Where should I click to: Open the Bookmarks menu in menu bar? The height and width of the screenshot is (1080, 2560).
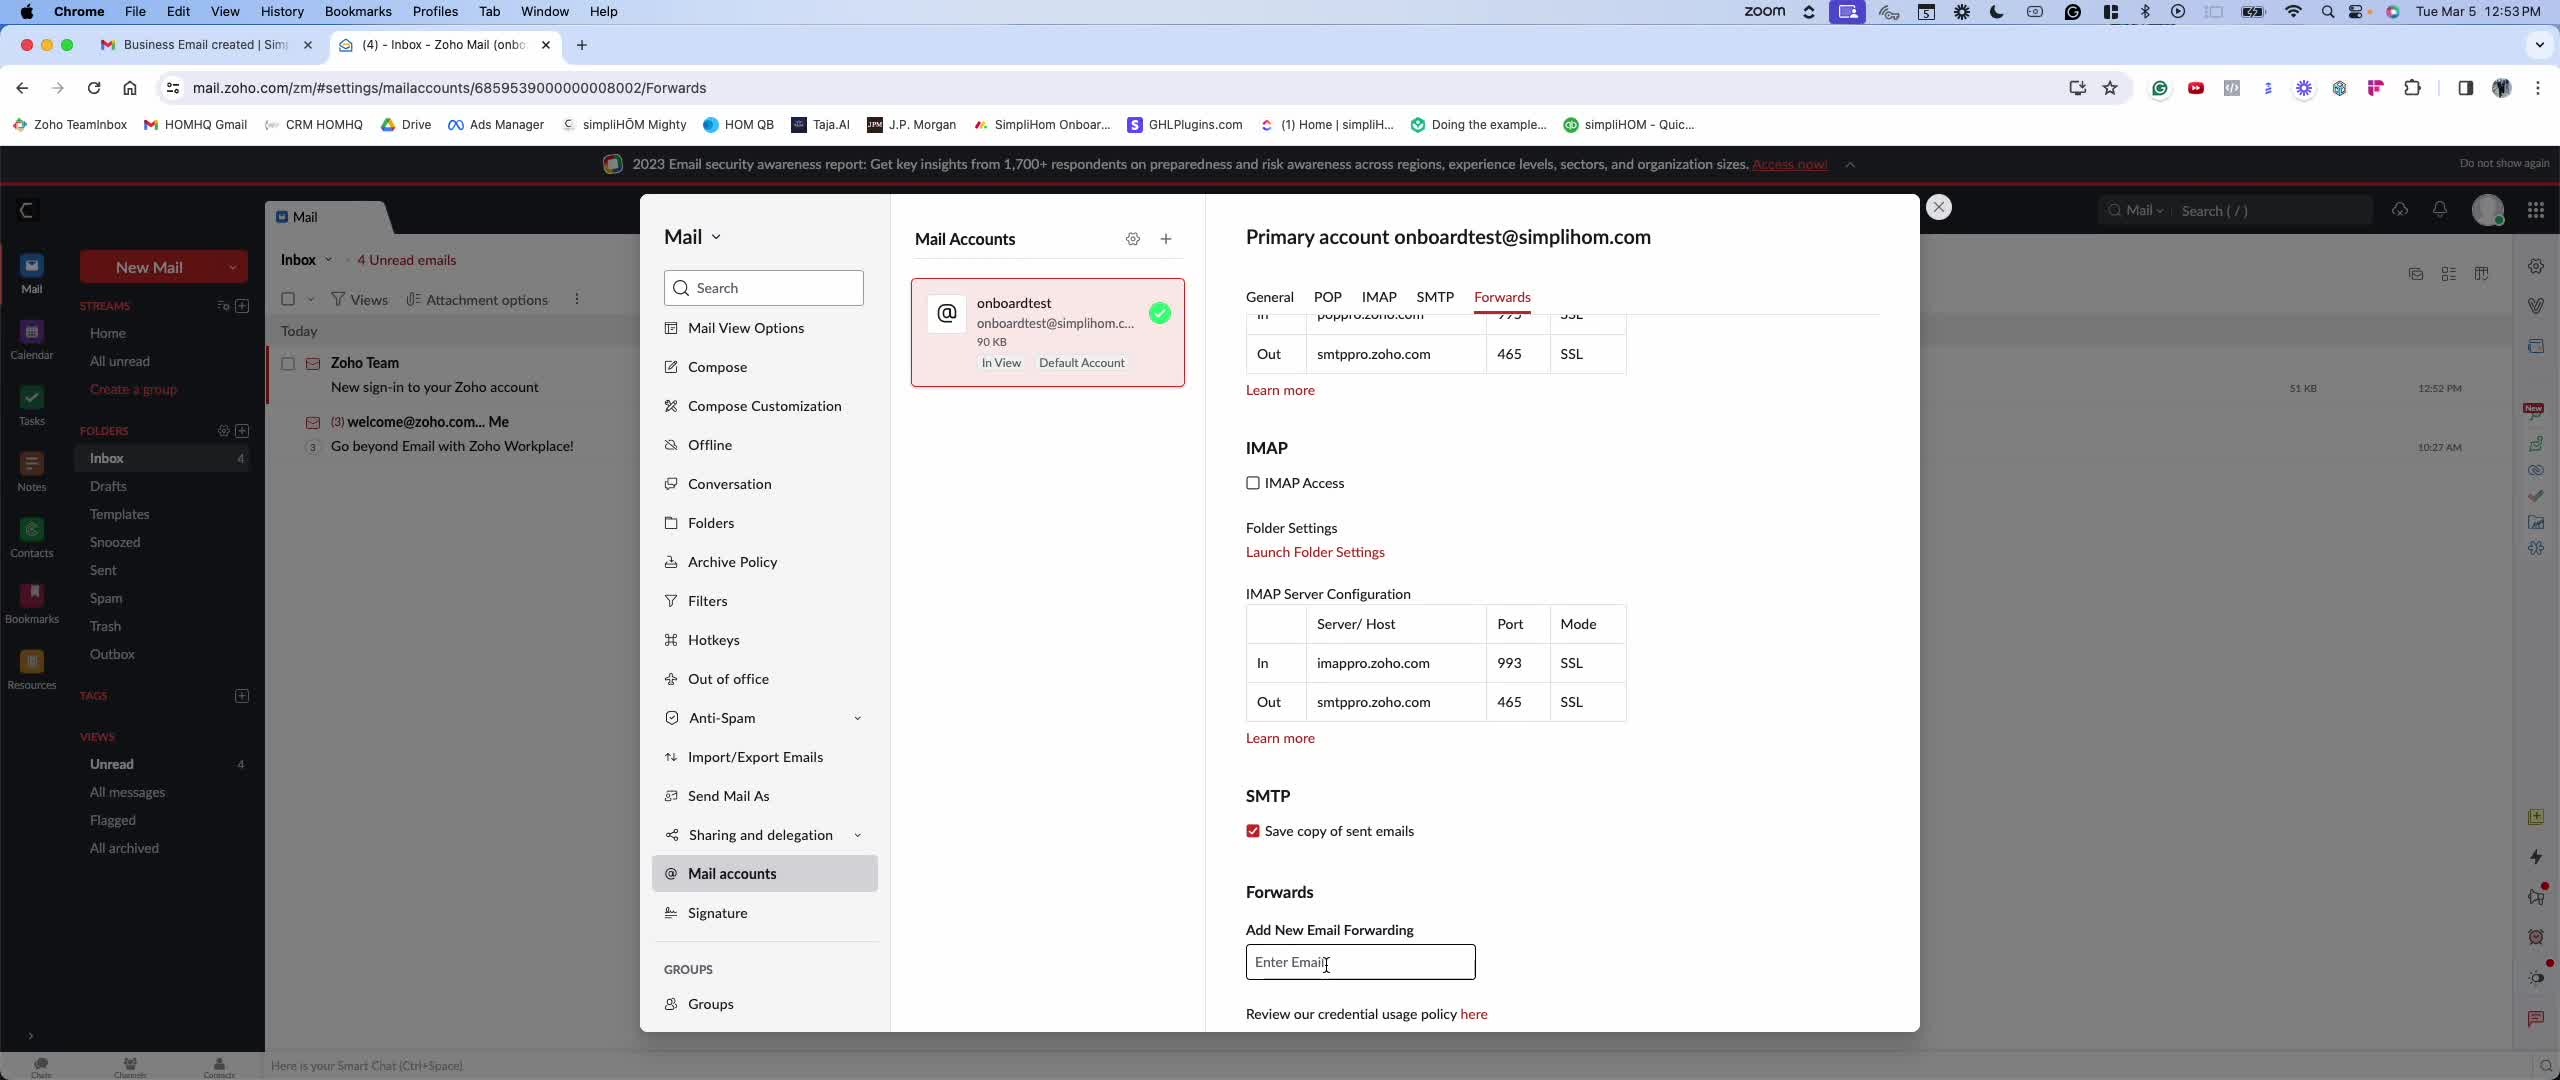click(357, 11)
